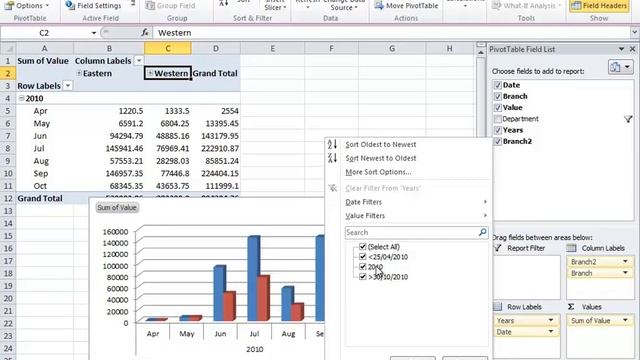Open More Sort Options
The image size is (640, 360).
[x=378, y=172]
